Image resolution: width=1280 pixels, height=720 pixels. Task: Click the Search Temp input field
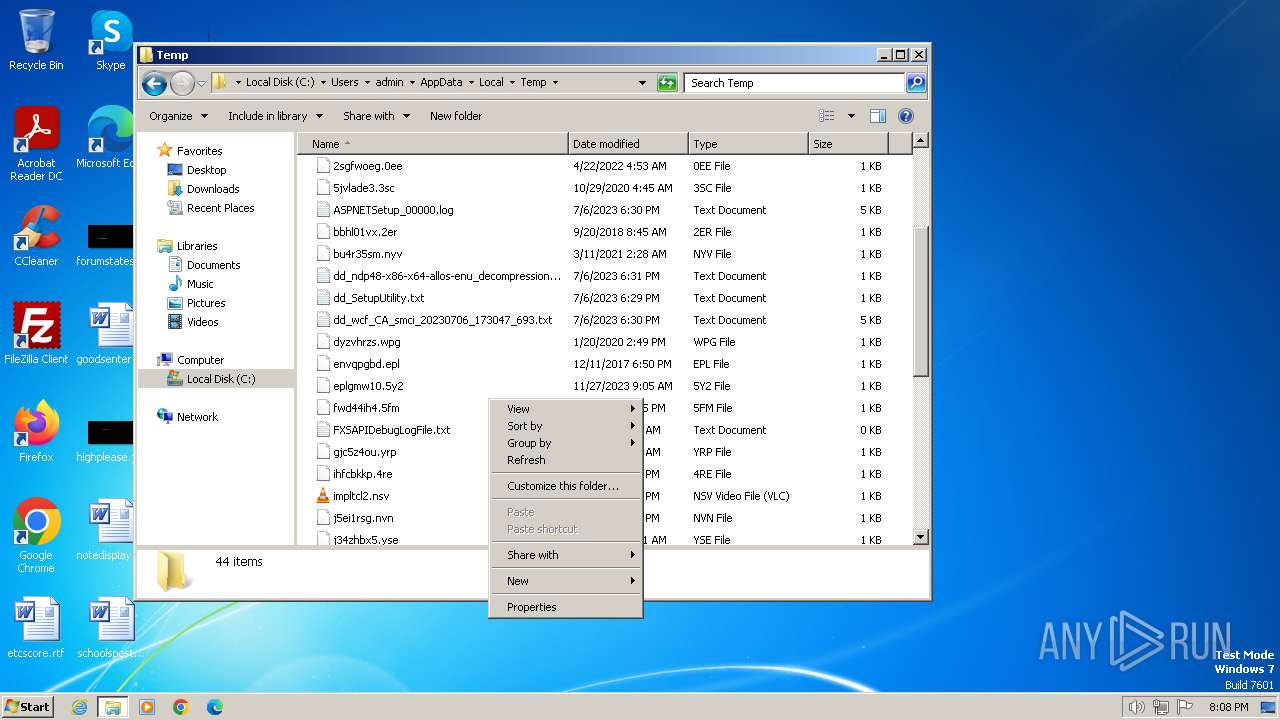click(795, 83)
